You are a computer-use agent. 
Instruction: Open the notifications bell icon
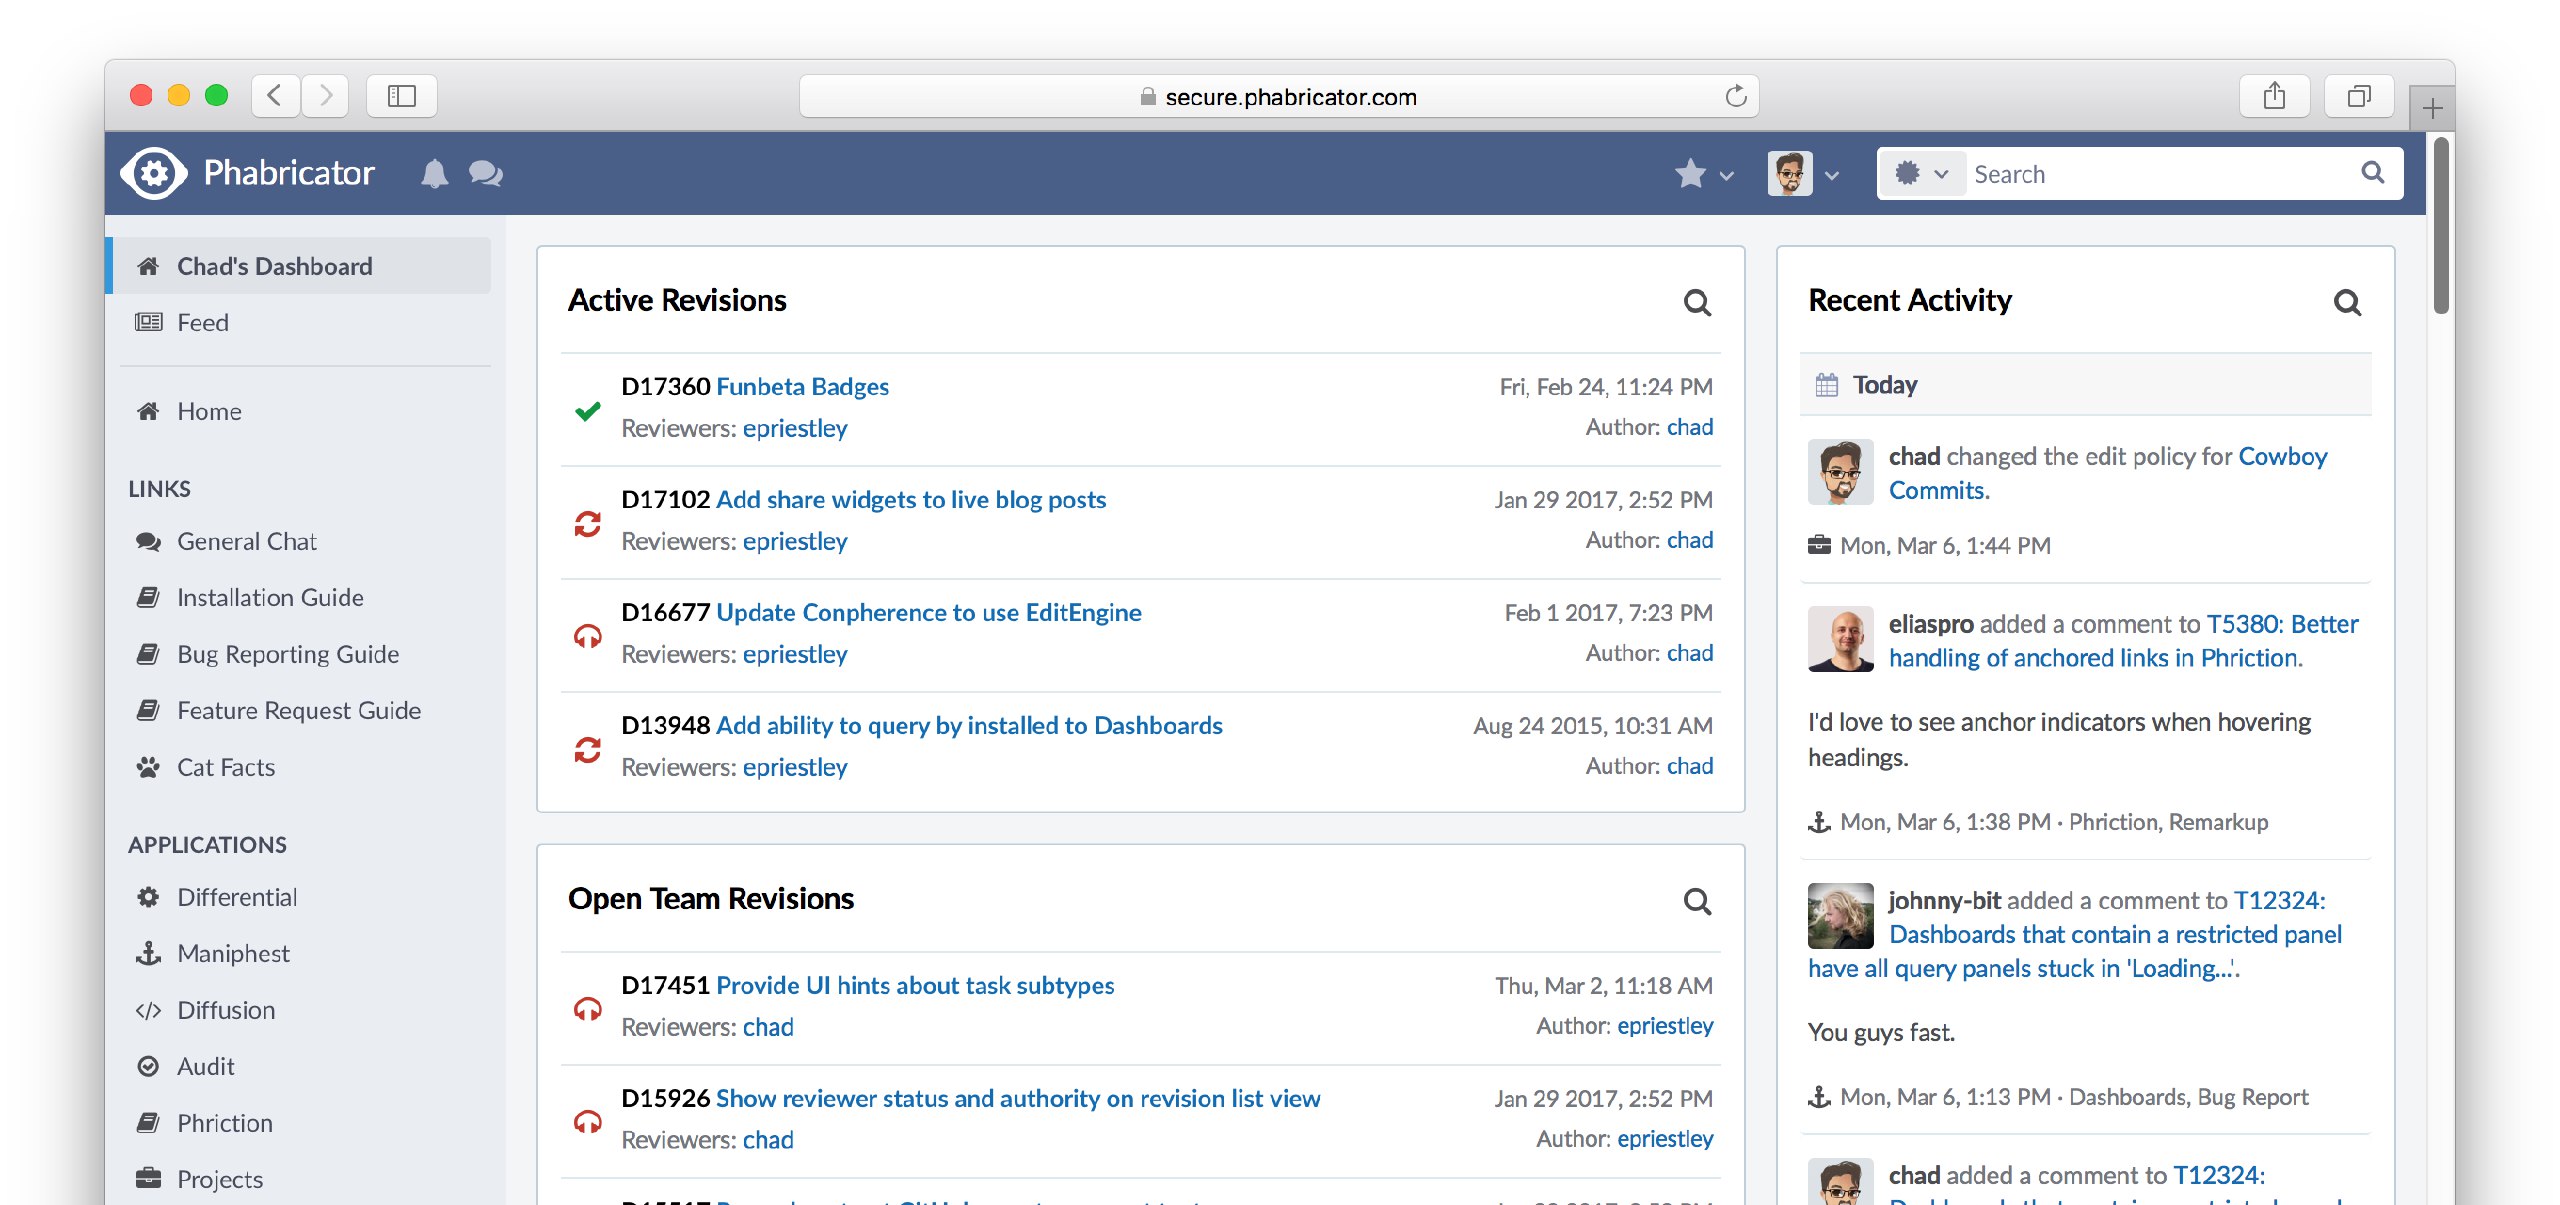click(x=434, y=174)
